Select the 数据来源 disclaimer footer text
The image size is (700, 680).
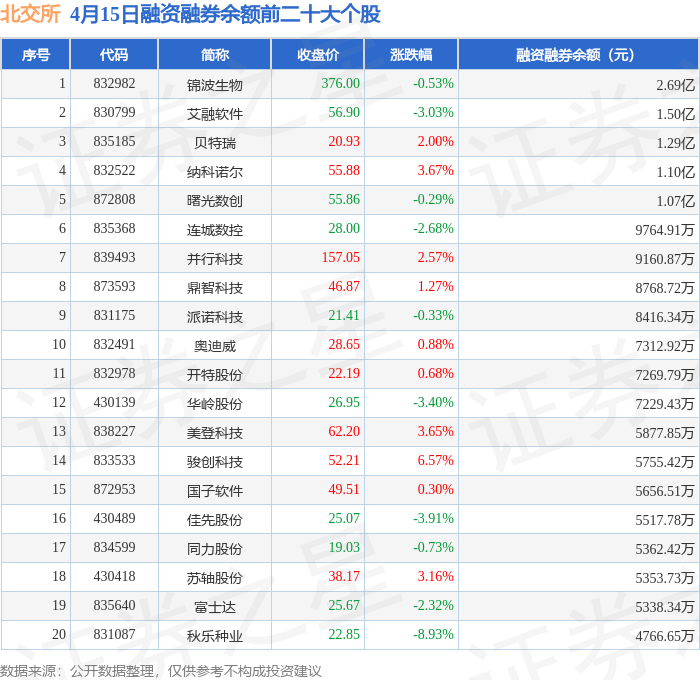coord(161,671)
